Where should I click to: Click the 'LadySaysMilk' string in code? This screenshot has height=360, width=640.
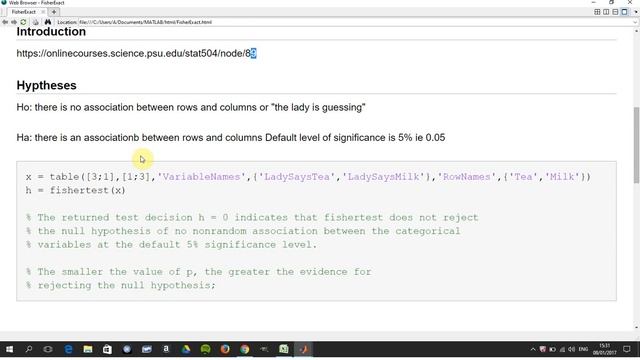click(383, 177)
